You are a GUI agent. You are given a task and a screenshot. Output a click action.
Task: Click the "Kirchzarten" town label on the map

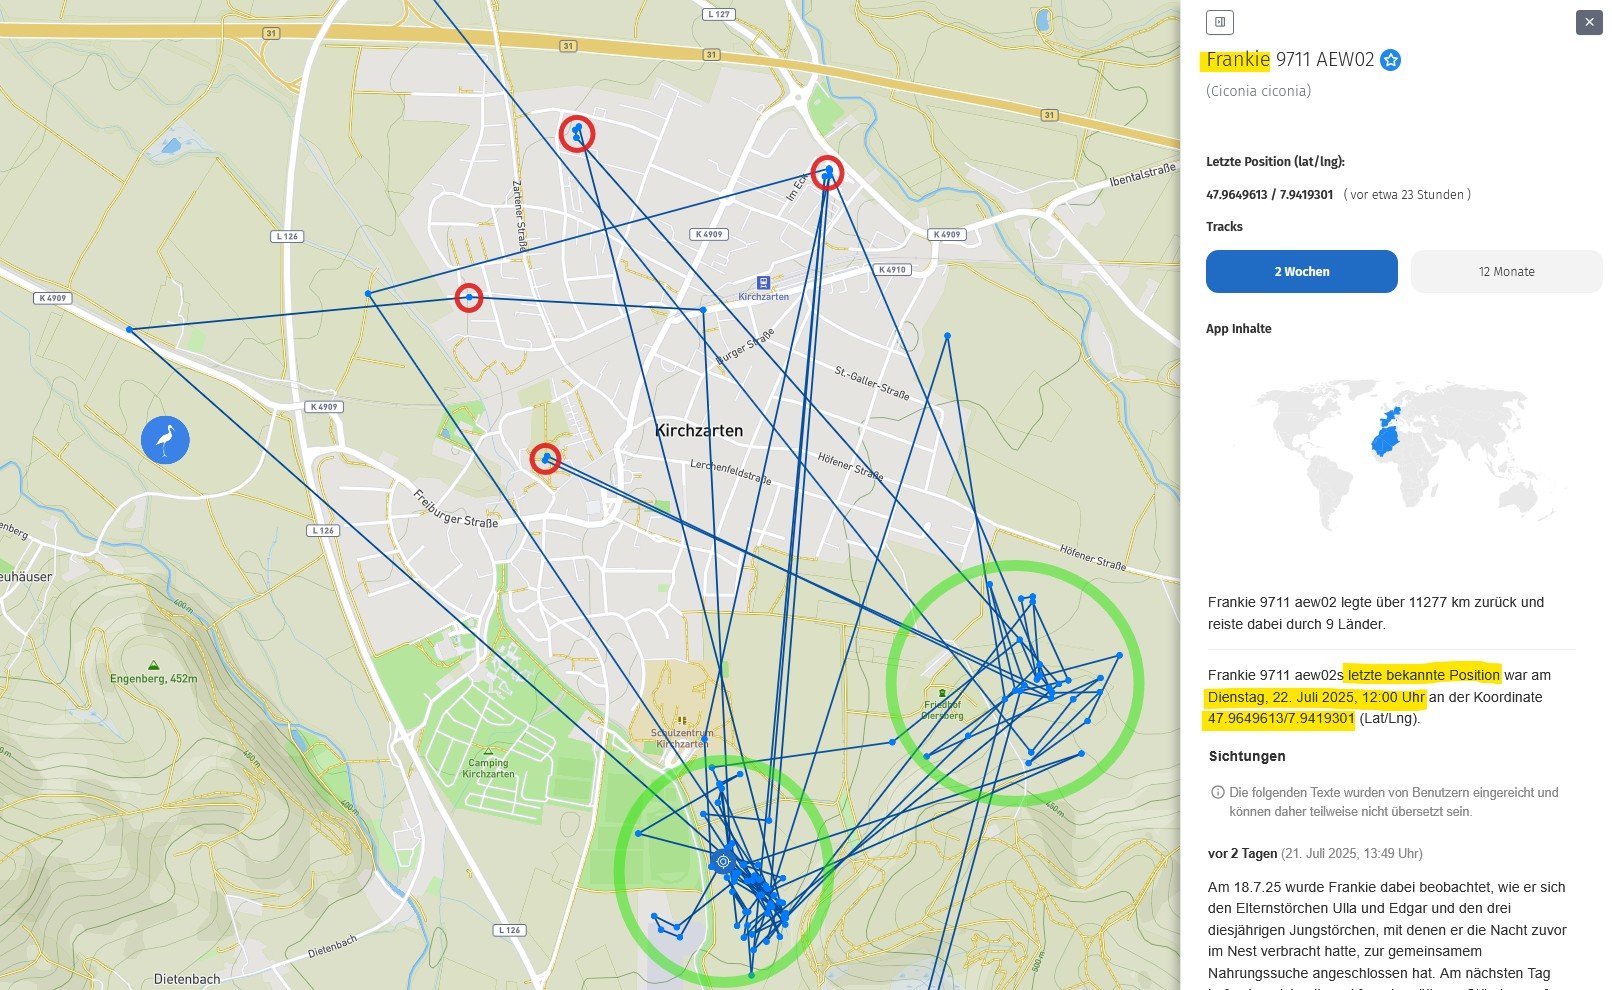[x=698, y=431]
